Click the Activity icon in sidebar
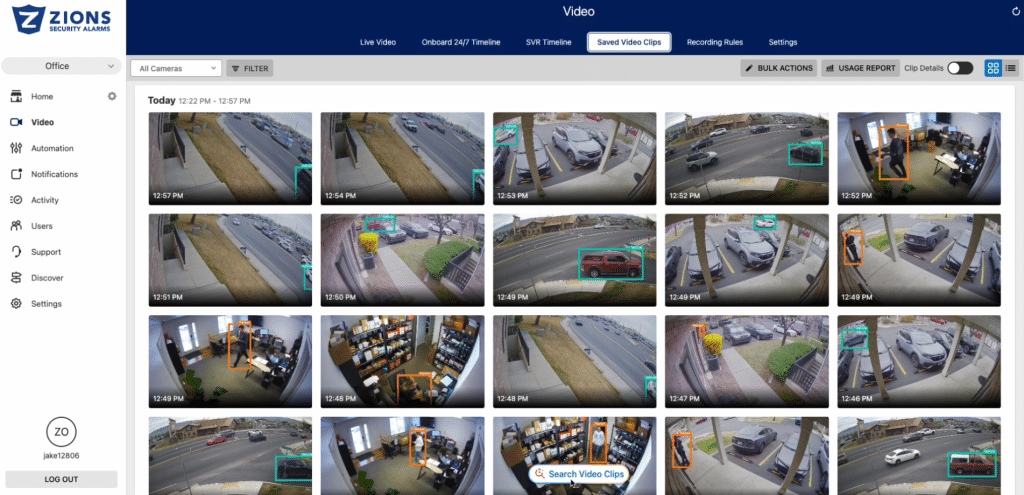This screenshot has height=495, width=1024. [16, 200]
